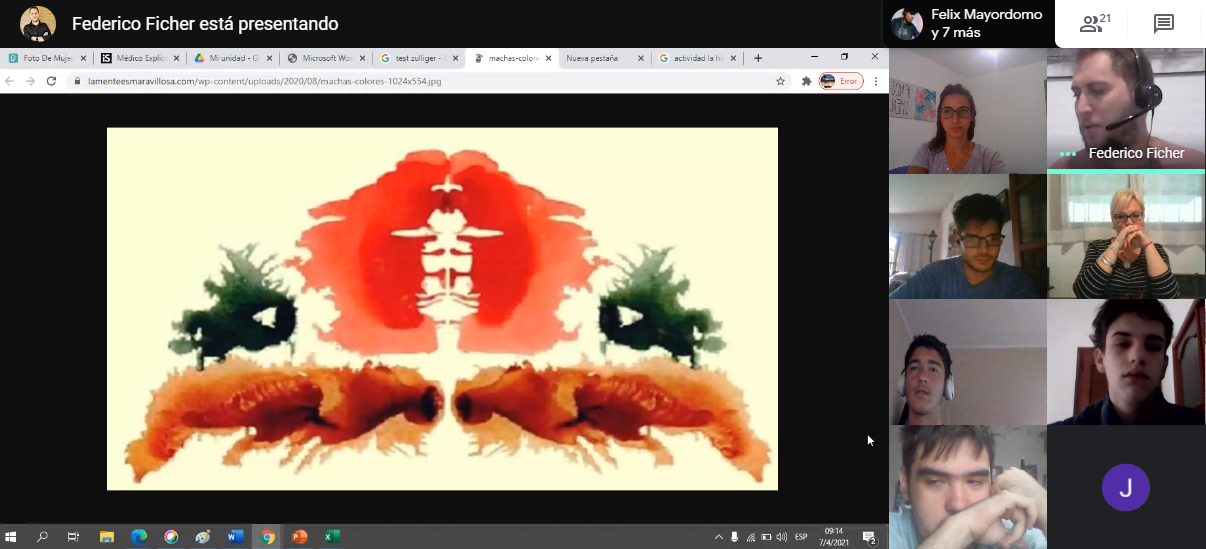
Task: Switch to the 'Médico Explic' tab
Action: 138,58
